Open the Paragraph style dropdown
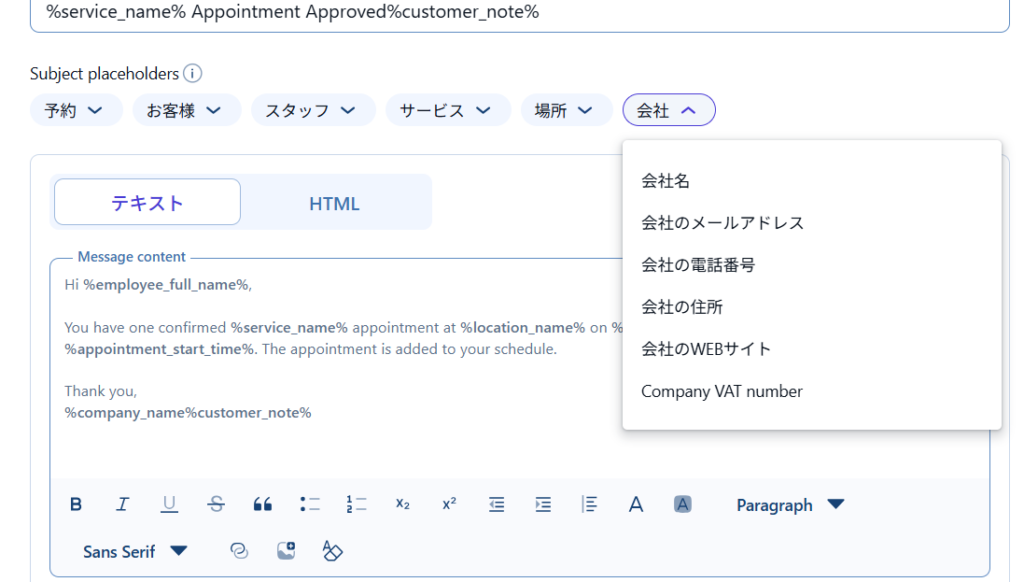The image size is (1024, 582). 790,505
